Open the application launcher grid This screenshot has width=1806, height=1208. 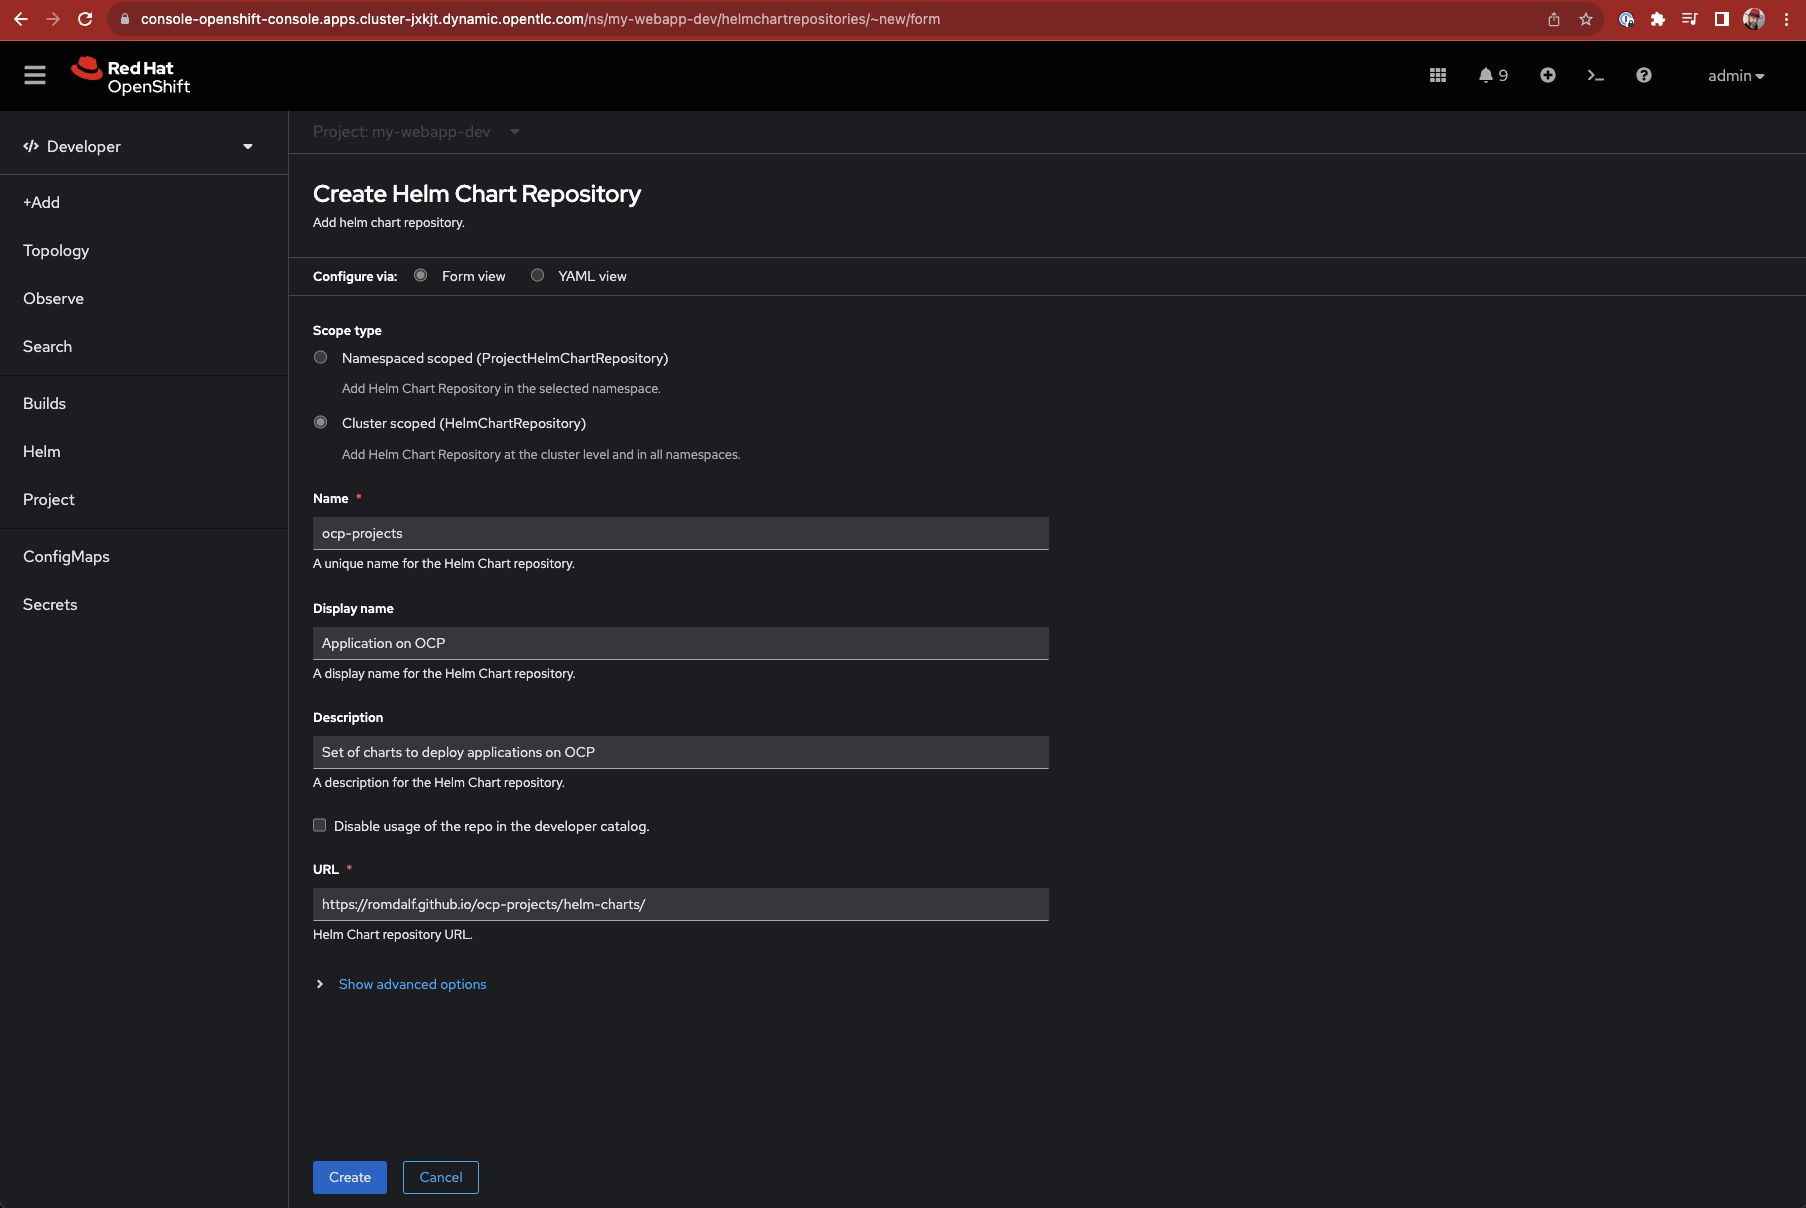coord(1438,76)
